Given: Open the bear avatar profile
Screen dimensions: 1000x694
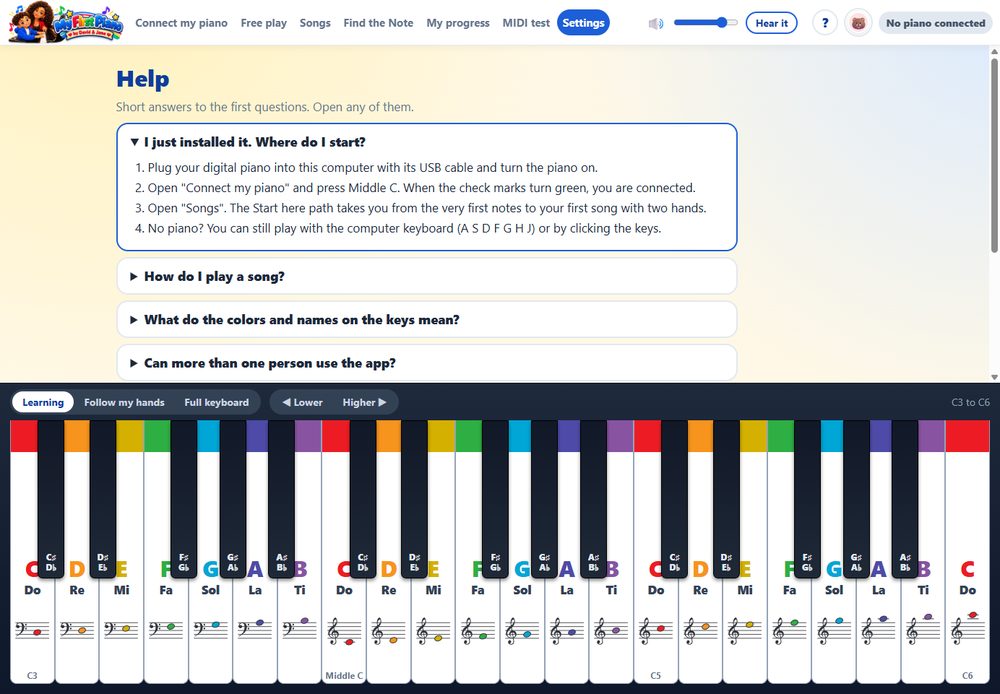Looking at the screenshot, I should point(858,23).
